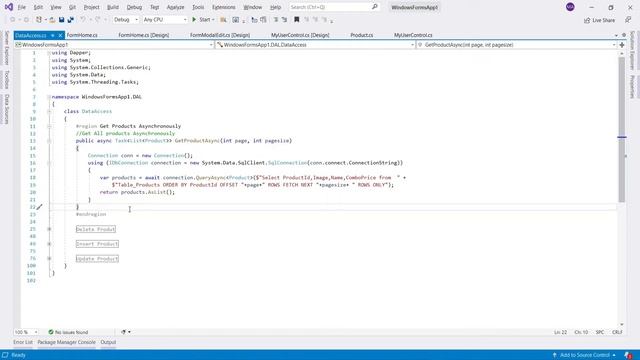Open the user account avatar

(570, 7)
